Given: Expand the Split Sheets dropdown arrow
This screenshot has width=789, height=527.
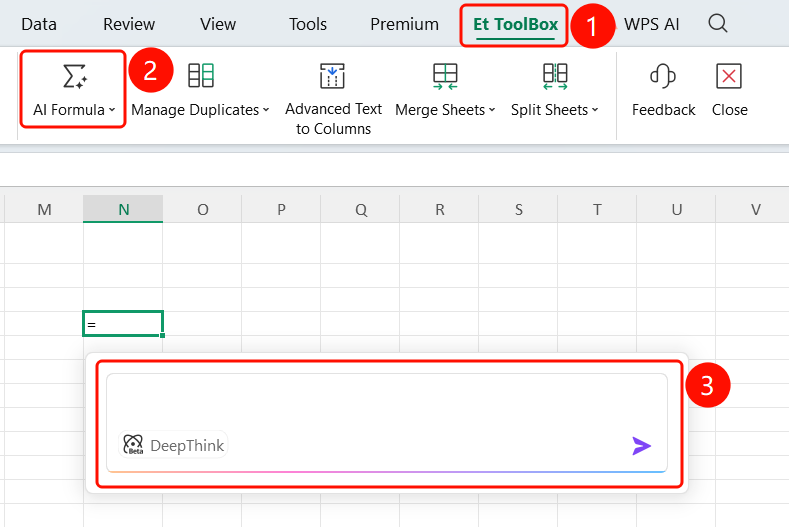Looking at the screenshot, I should (x=595, y=110).
